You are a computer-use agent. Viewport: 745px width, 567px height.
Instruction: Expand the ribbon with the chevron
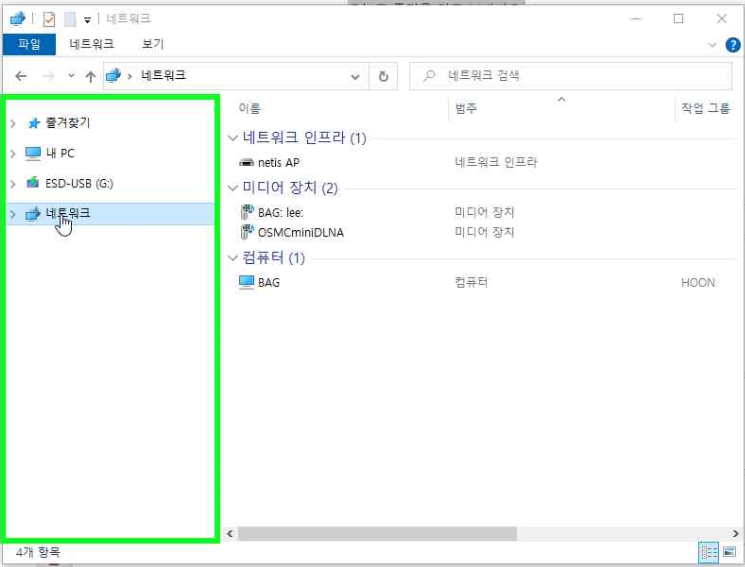tap(712, 45)
